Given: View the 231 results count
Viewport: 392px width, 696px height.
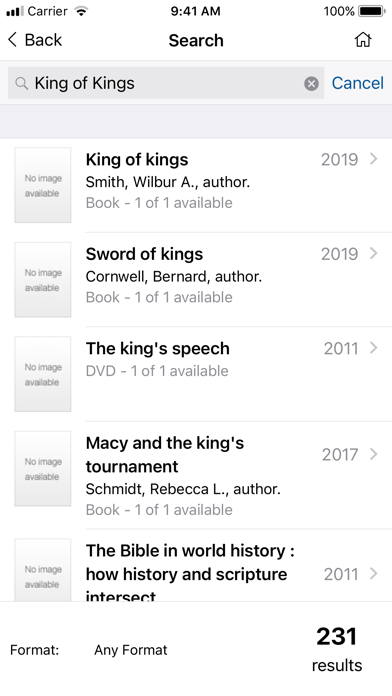Looking at the screenshot, I should click(x=337, y=649).
